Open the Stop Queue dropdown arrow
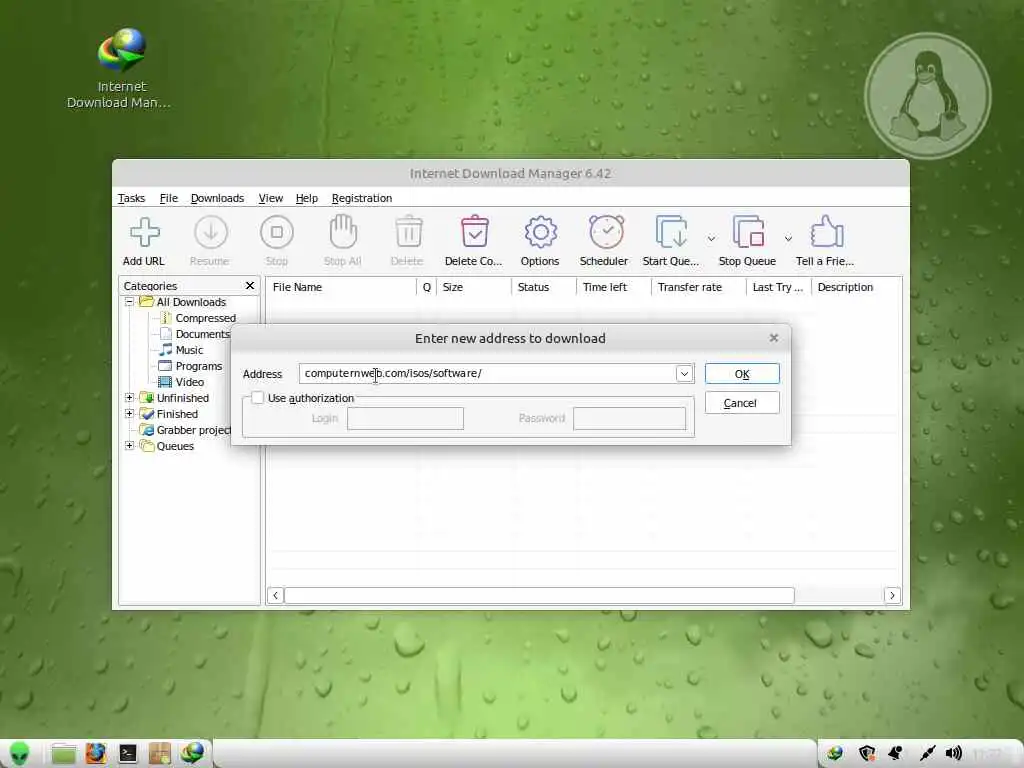Image resolution: width=1024 pixels, height=768 pixels. pos(788,238)
